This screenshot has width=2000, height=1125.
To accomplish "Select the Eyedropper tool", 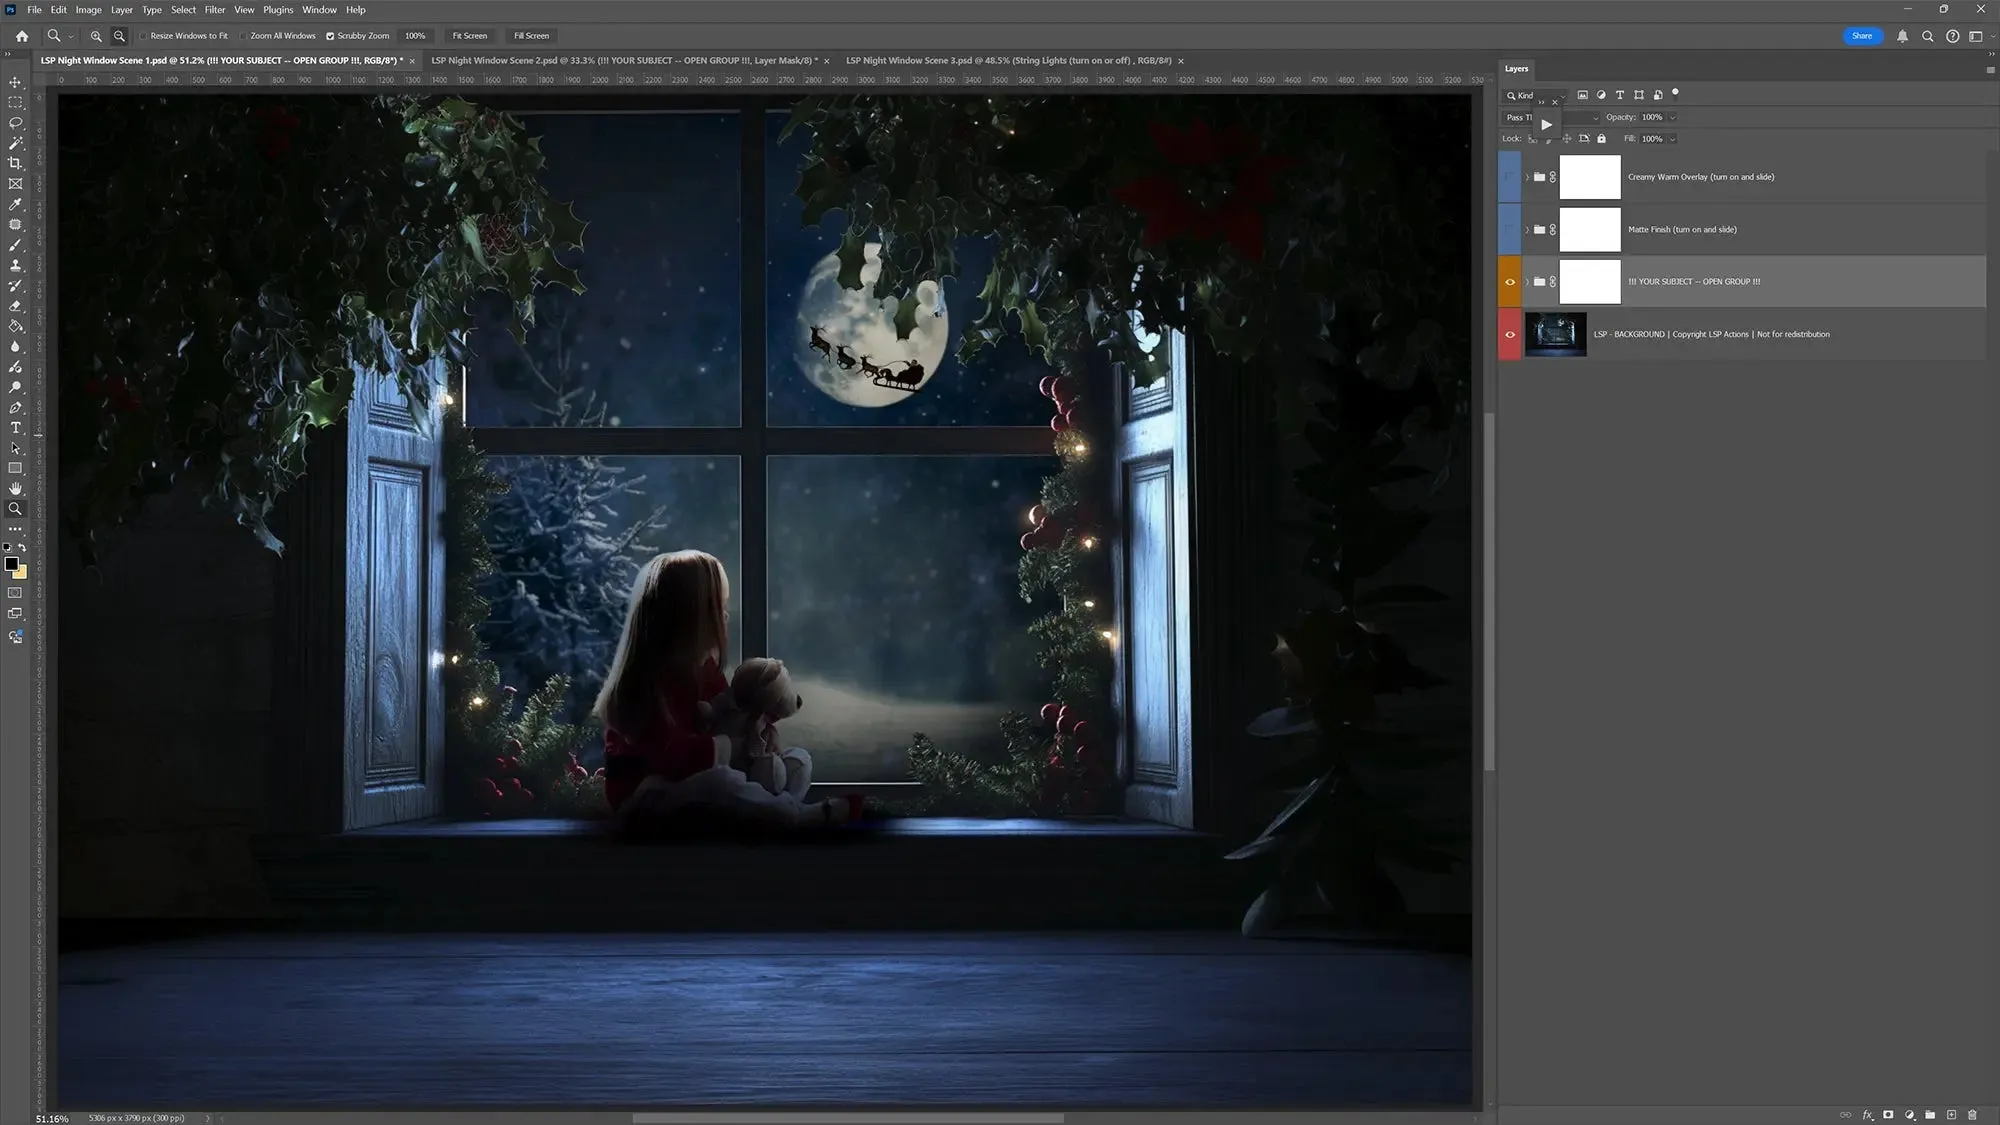I will (15, 204).
